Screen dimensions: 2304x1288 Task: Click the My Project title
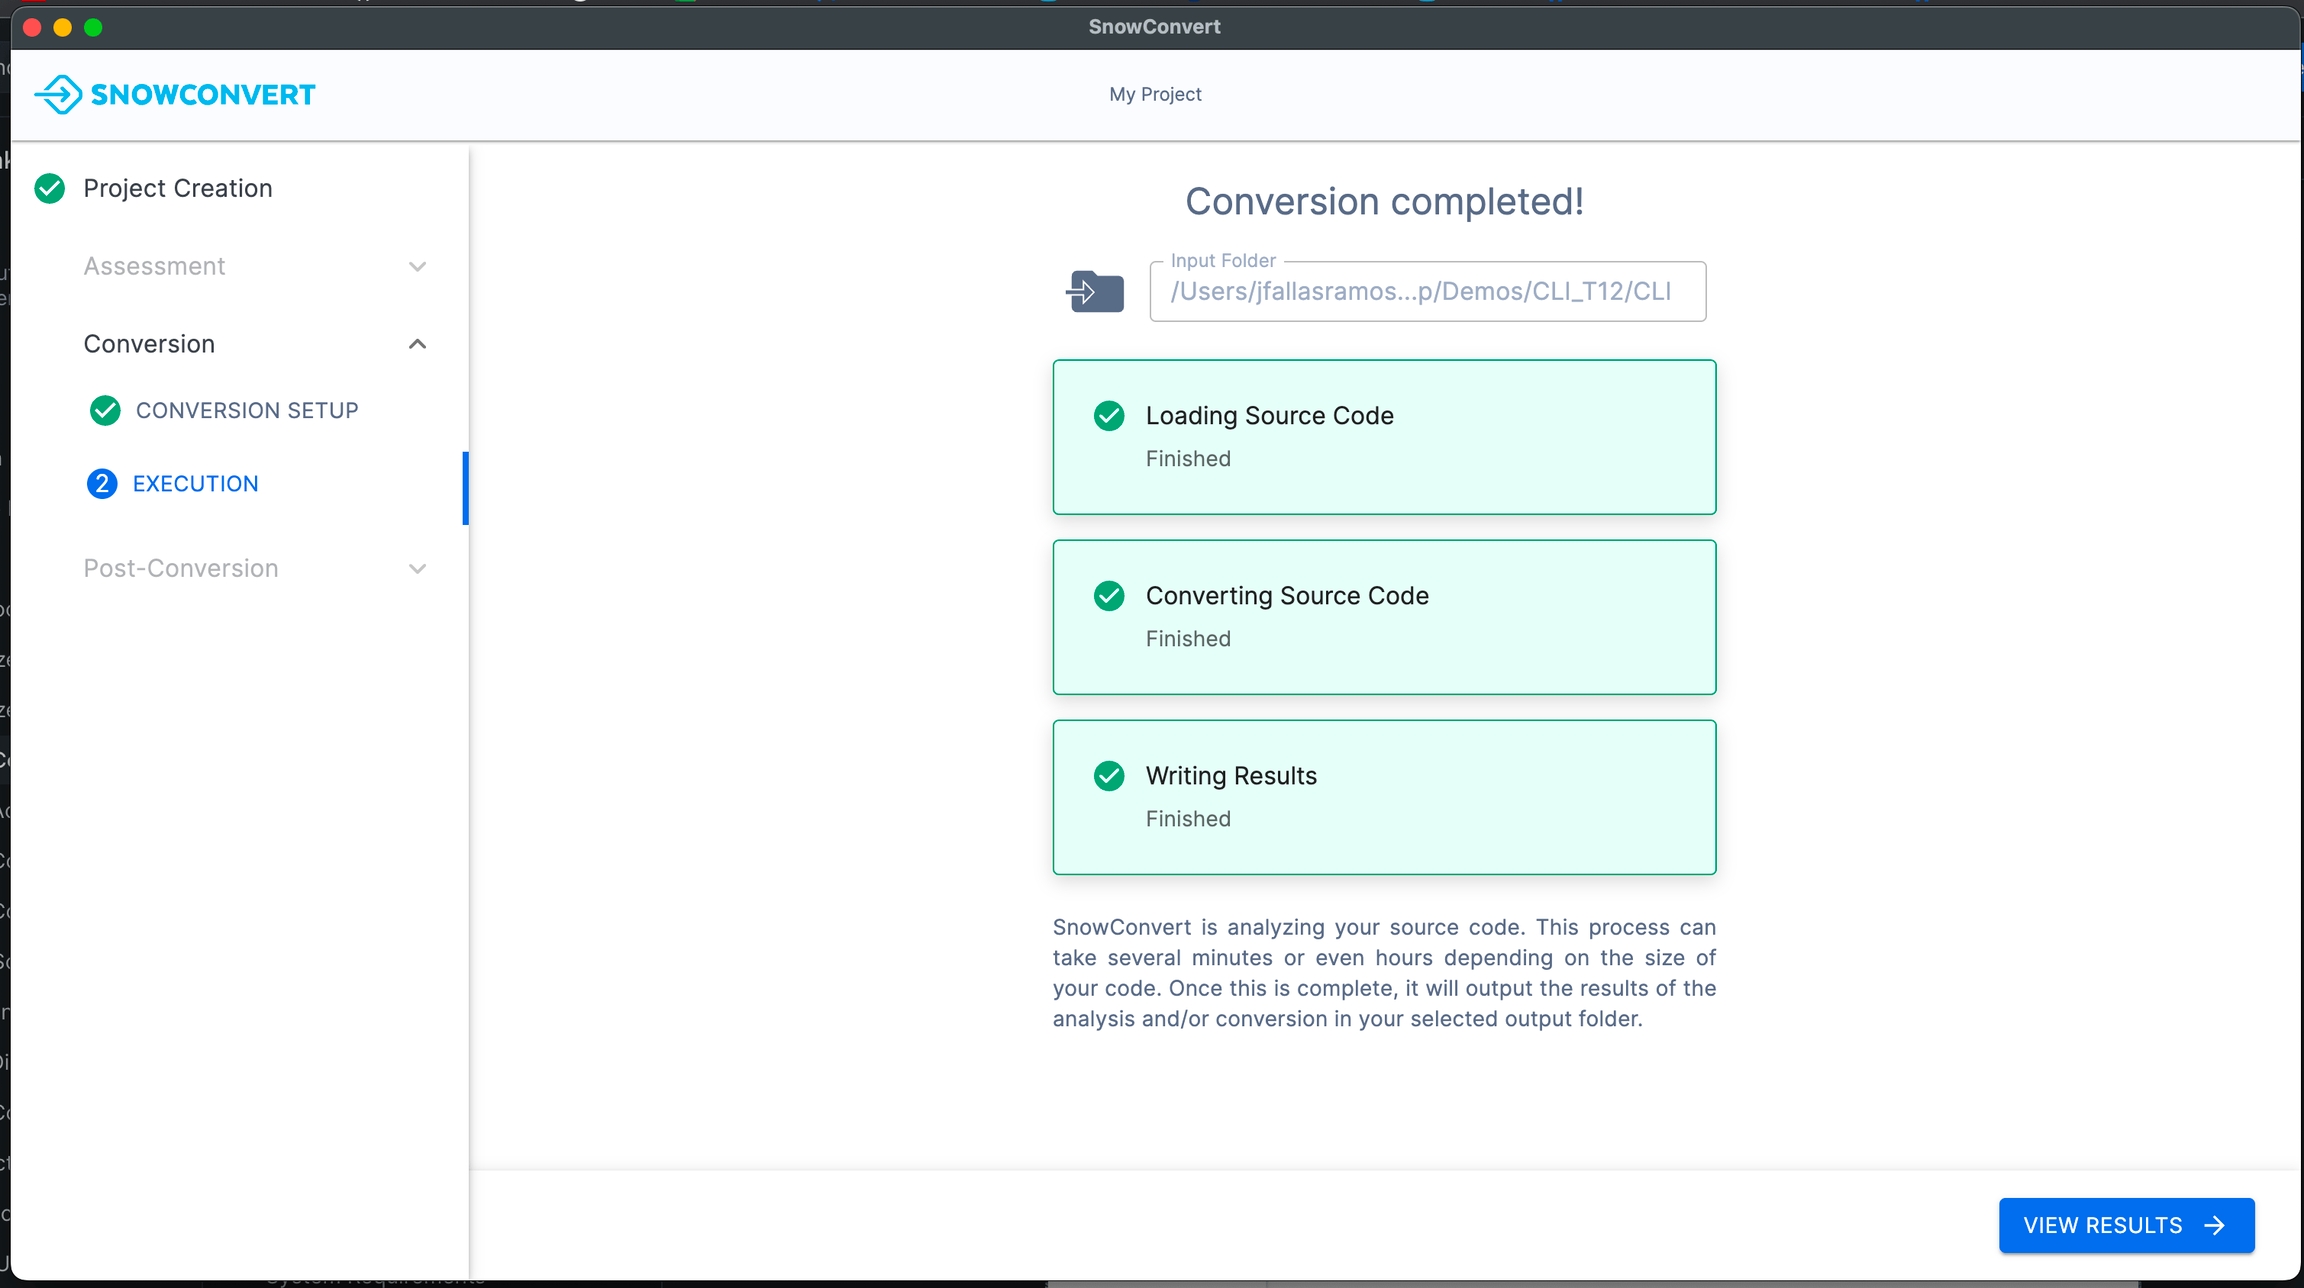point(1155,94)
